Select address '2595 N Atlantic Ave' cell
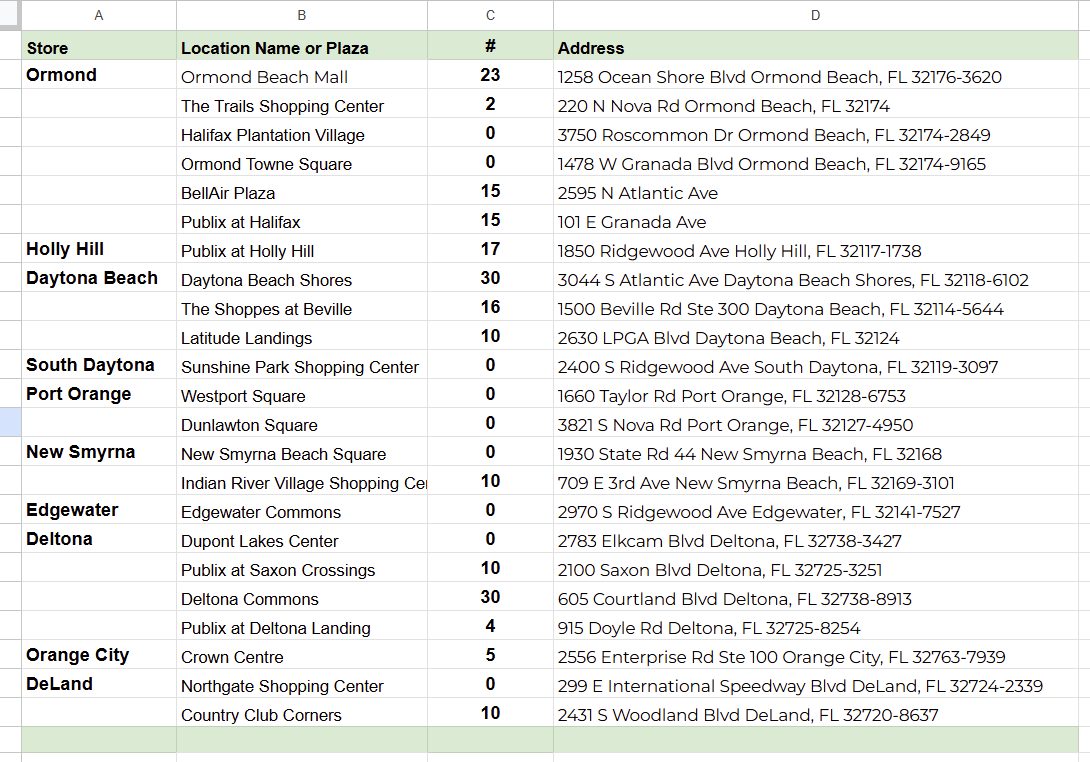 (x=815, y=190)
